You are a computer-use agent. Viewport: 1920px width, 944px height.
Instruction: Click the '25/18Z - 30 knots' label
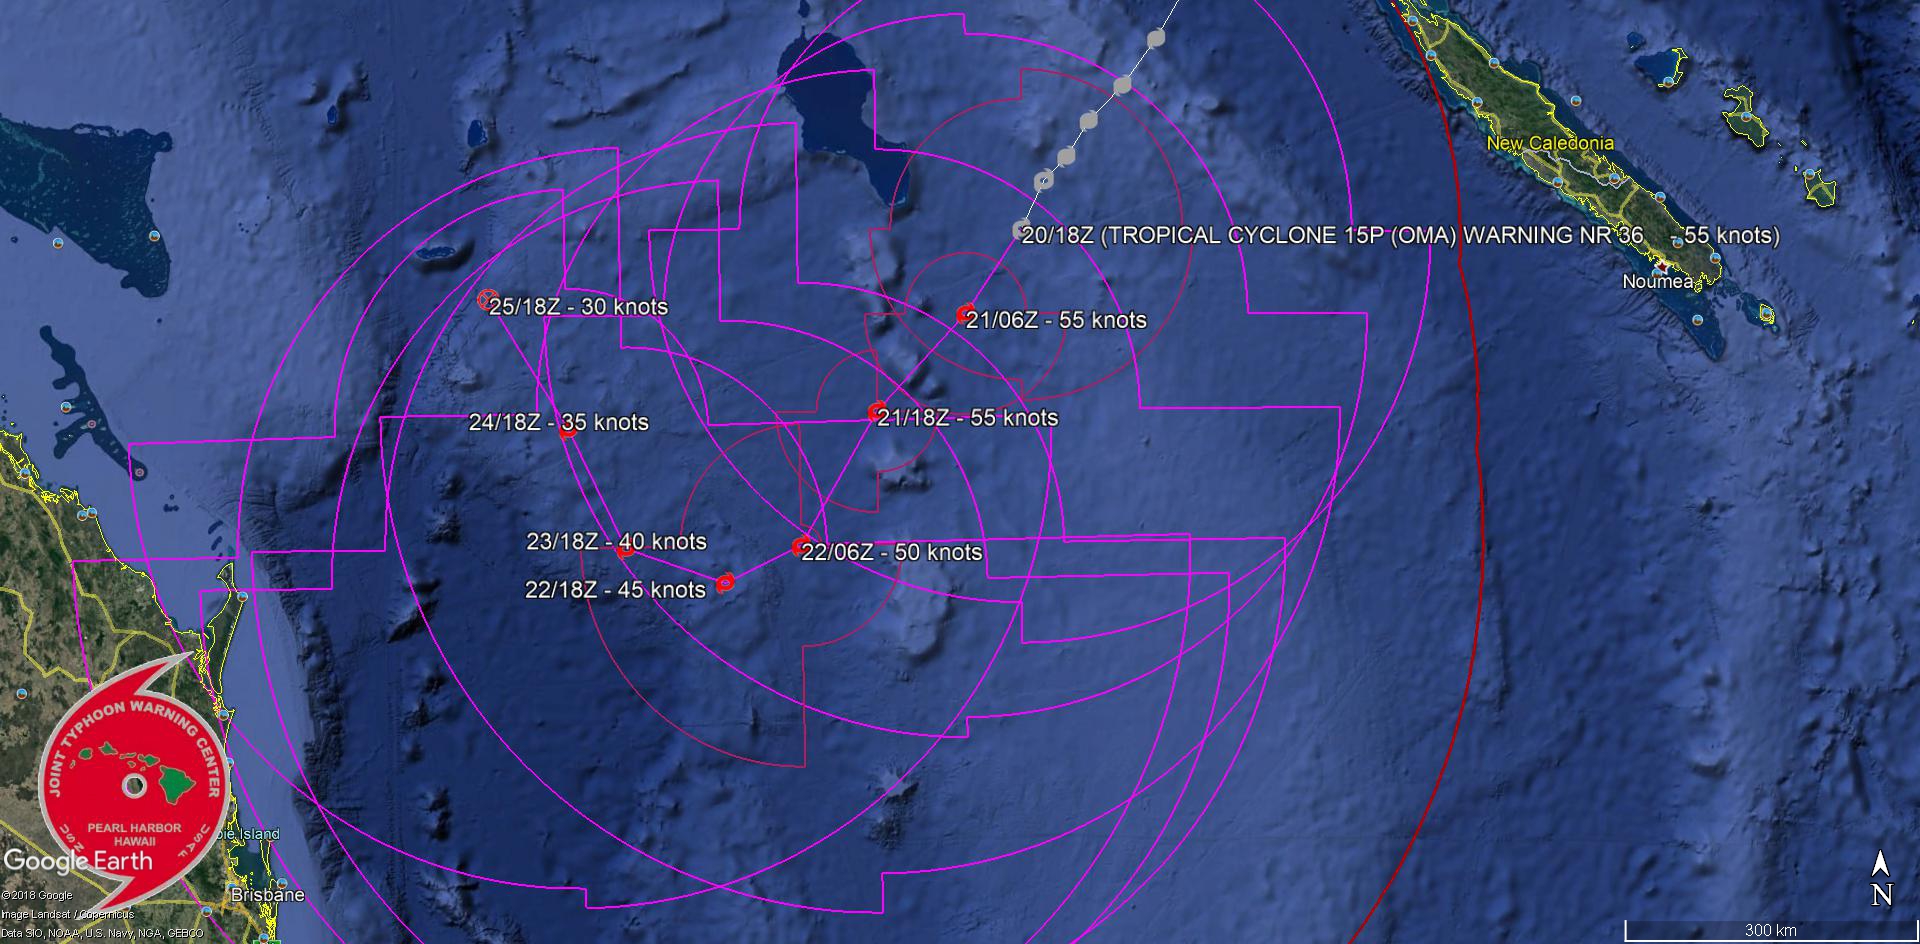tap(579, 307)
